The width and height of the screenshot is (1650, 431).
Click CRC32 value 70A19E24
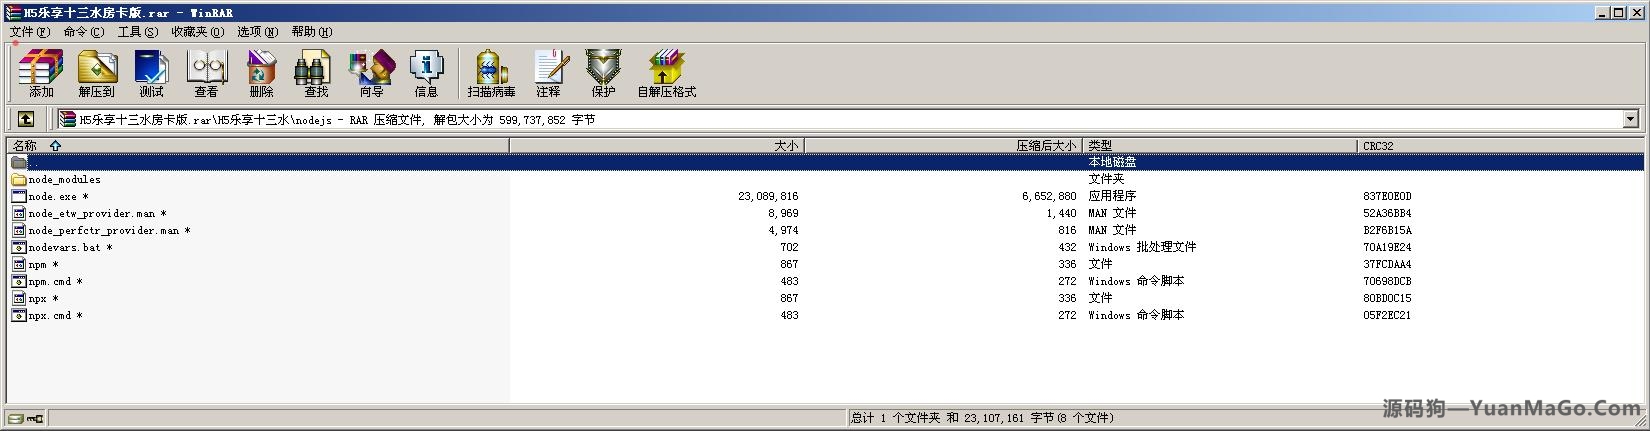(x=1387, y=247)
